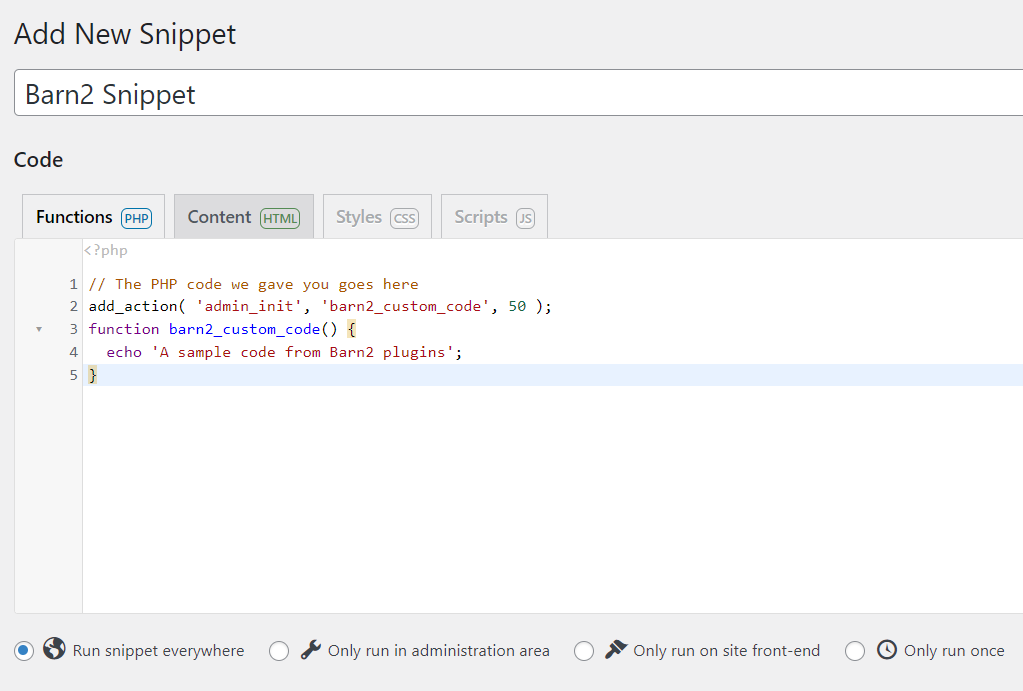The width and height of the screenshot is (1023, 691).
Task: Click the CSS badge on Styles tab
Action: coord(405,218)
